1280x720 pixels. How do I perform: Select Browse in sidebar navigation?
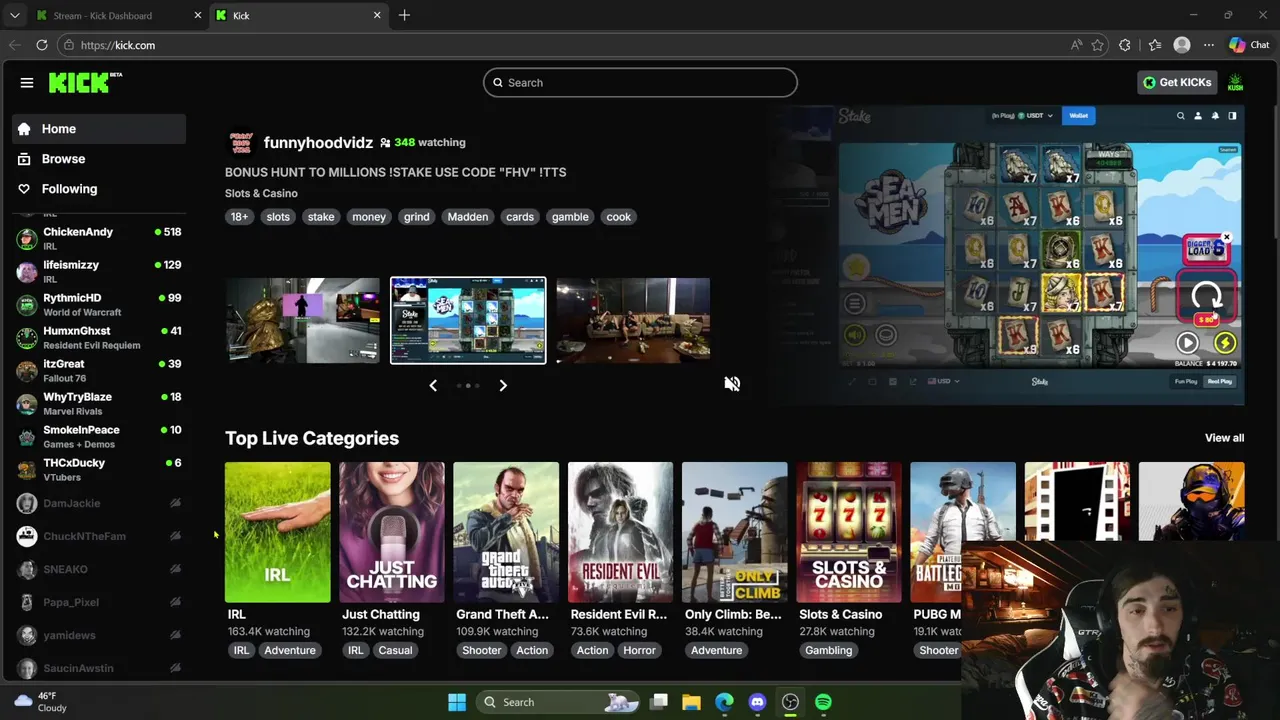click(x=99, y=159)
